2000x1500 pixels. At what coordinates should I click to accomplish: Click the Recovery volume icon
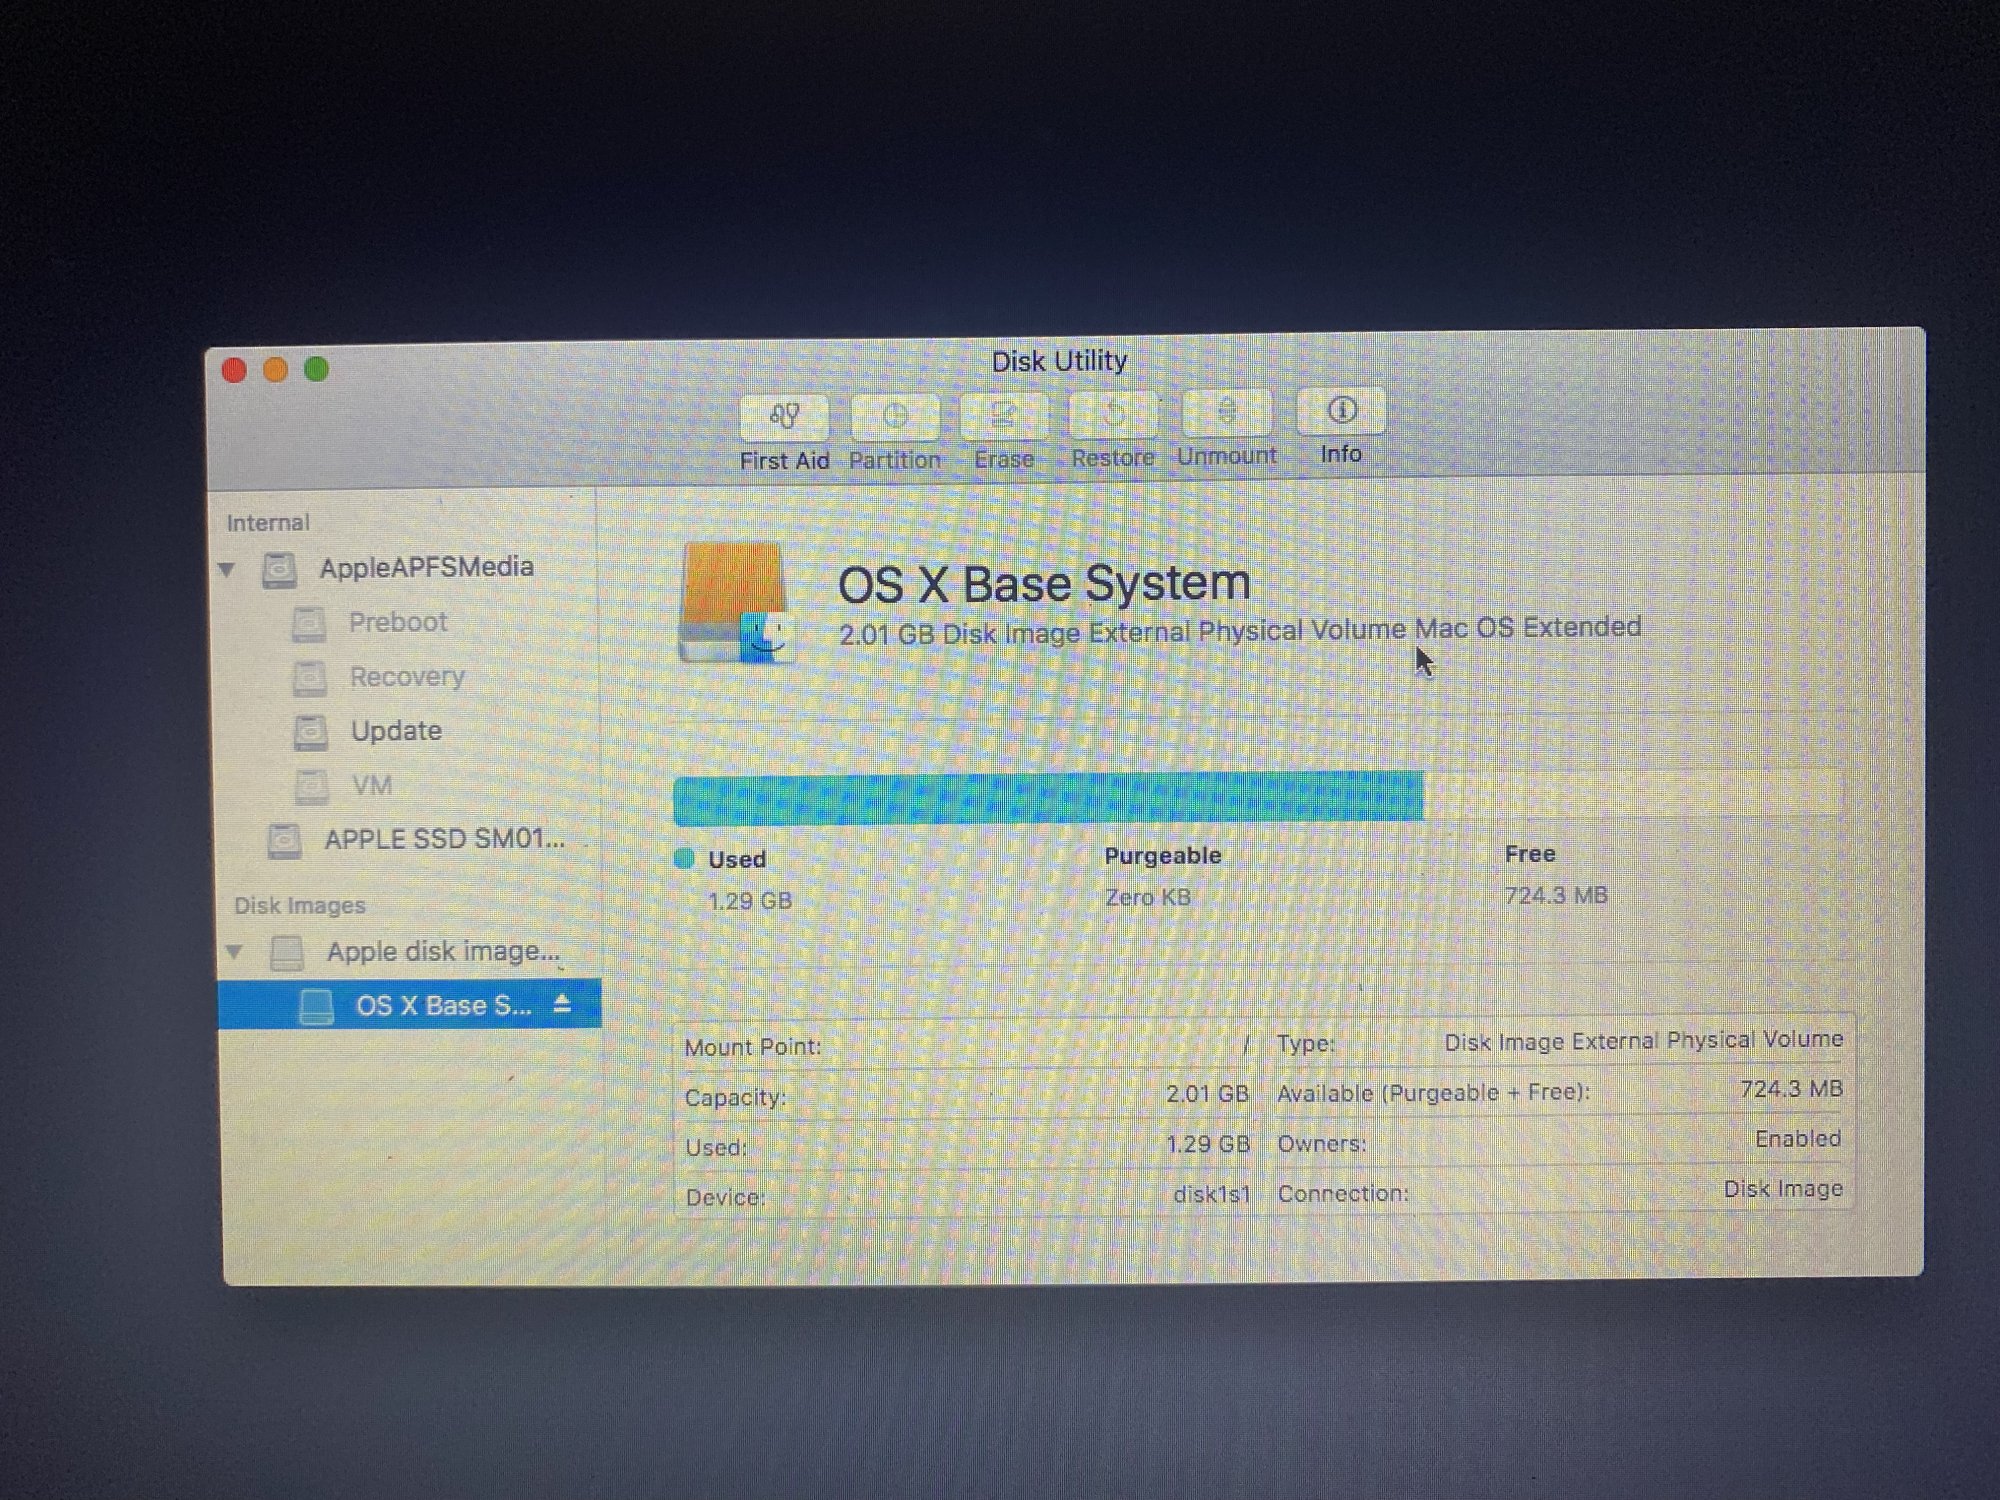pyautogui.click(x=309, y=678)
